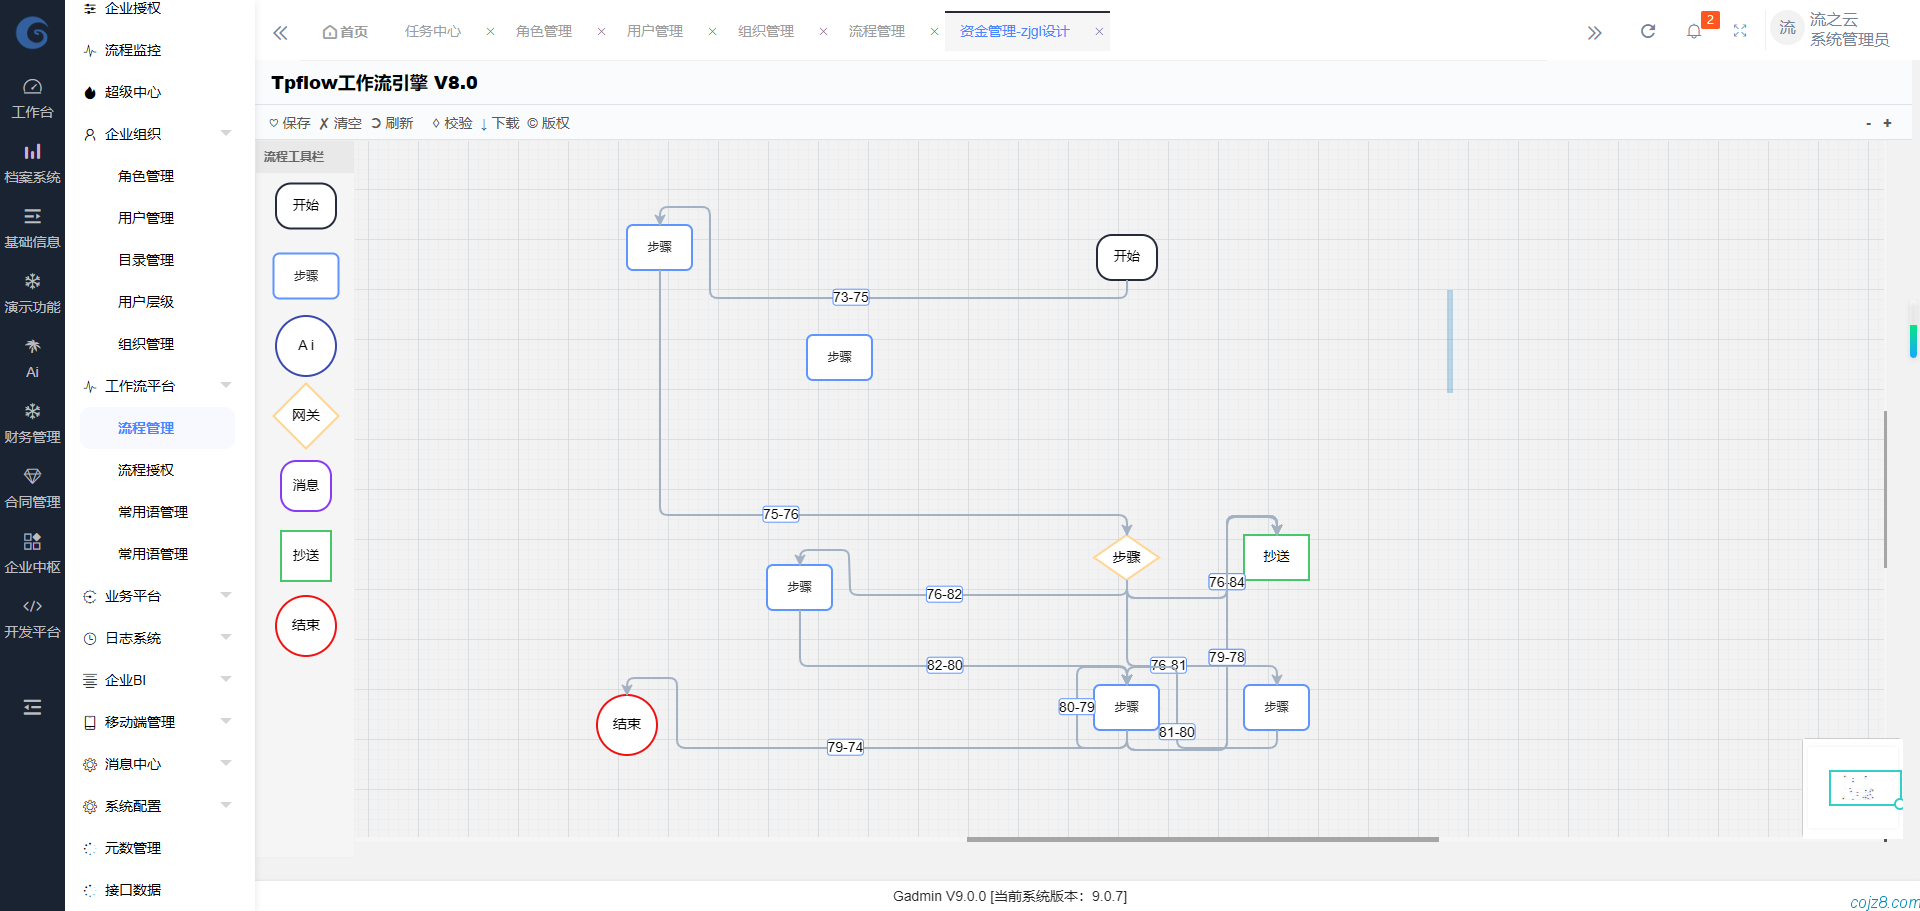Expand the 业务平台 menu section
This screenshot has height=911, width=1920.
tap(225, 595)
